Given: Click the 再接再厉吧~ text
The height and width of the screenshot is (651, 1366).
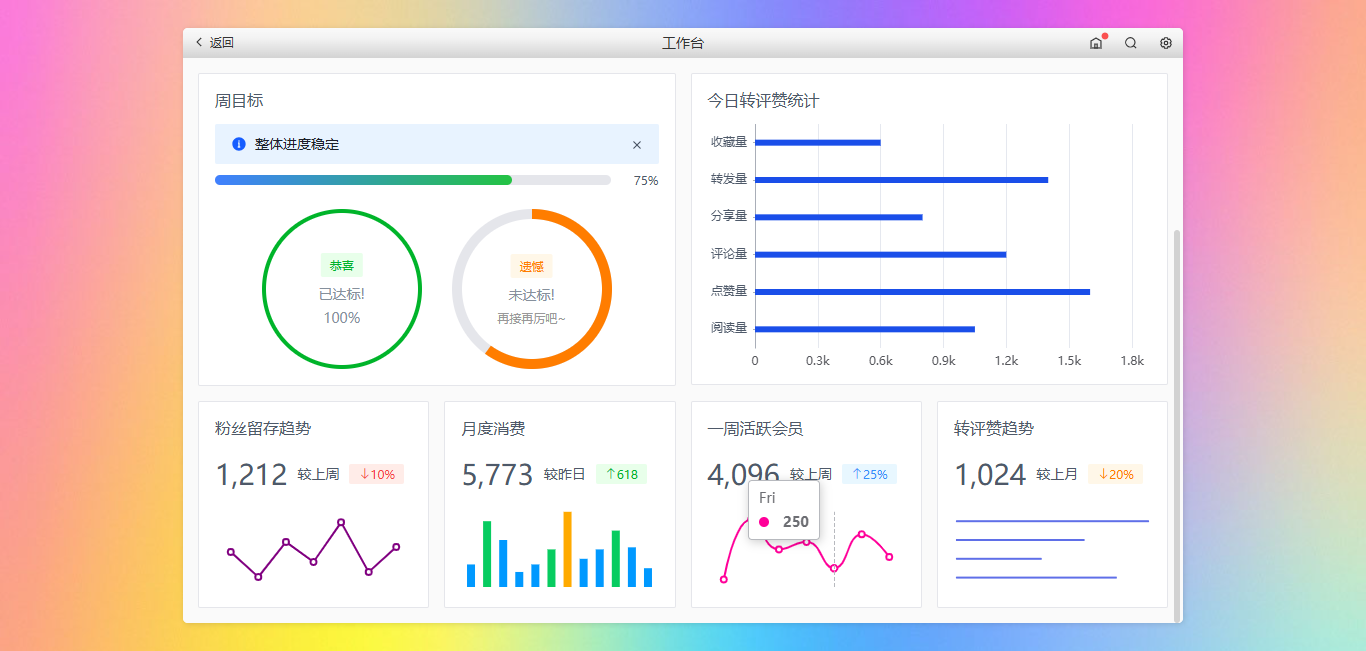Looking at the screenshot, I should [532, 318].
